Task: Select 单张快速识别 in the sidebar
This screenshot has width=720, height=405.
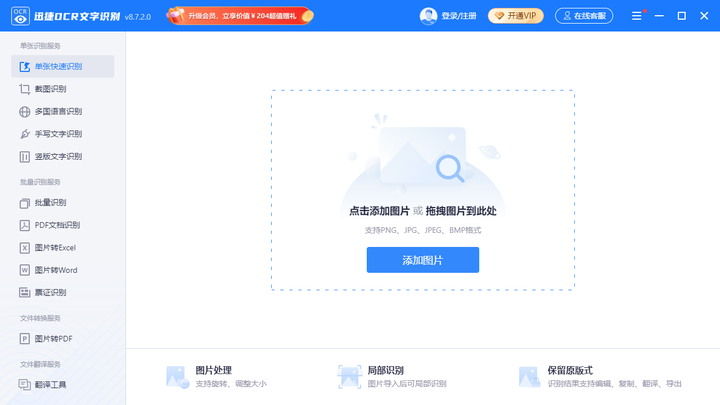Action: [62, 67]
